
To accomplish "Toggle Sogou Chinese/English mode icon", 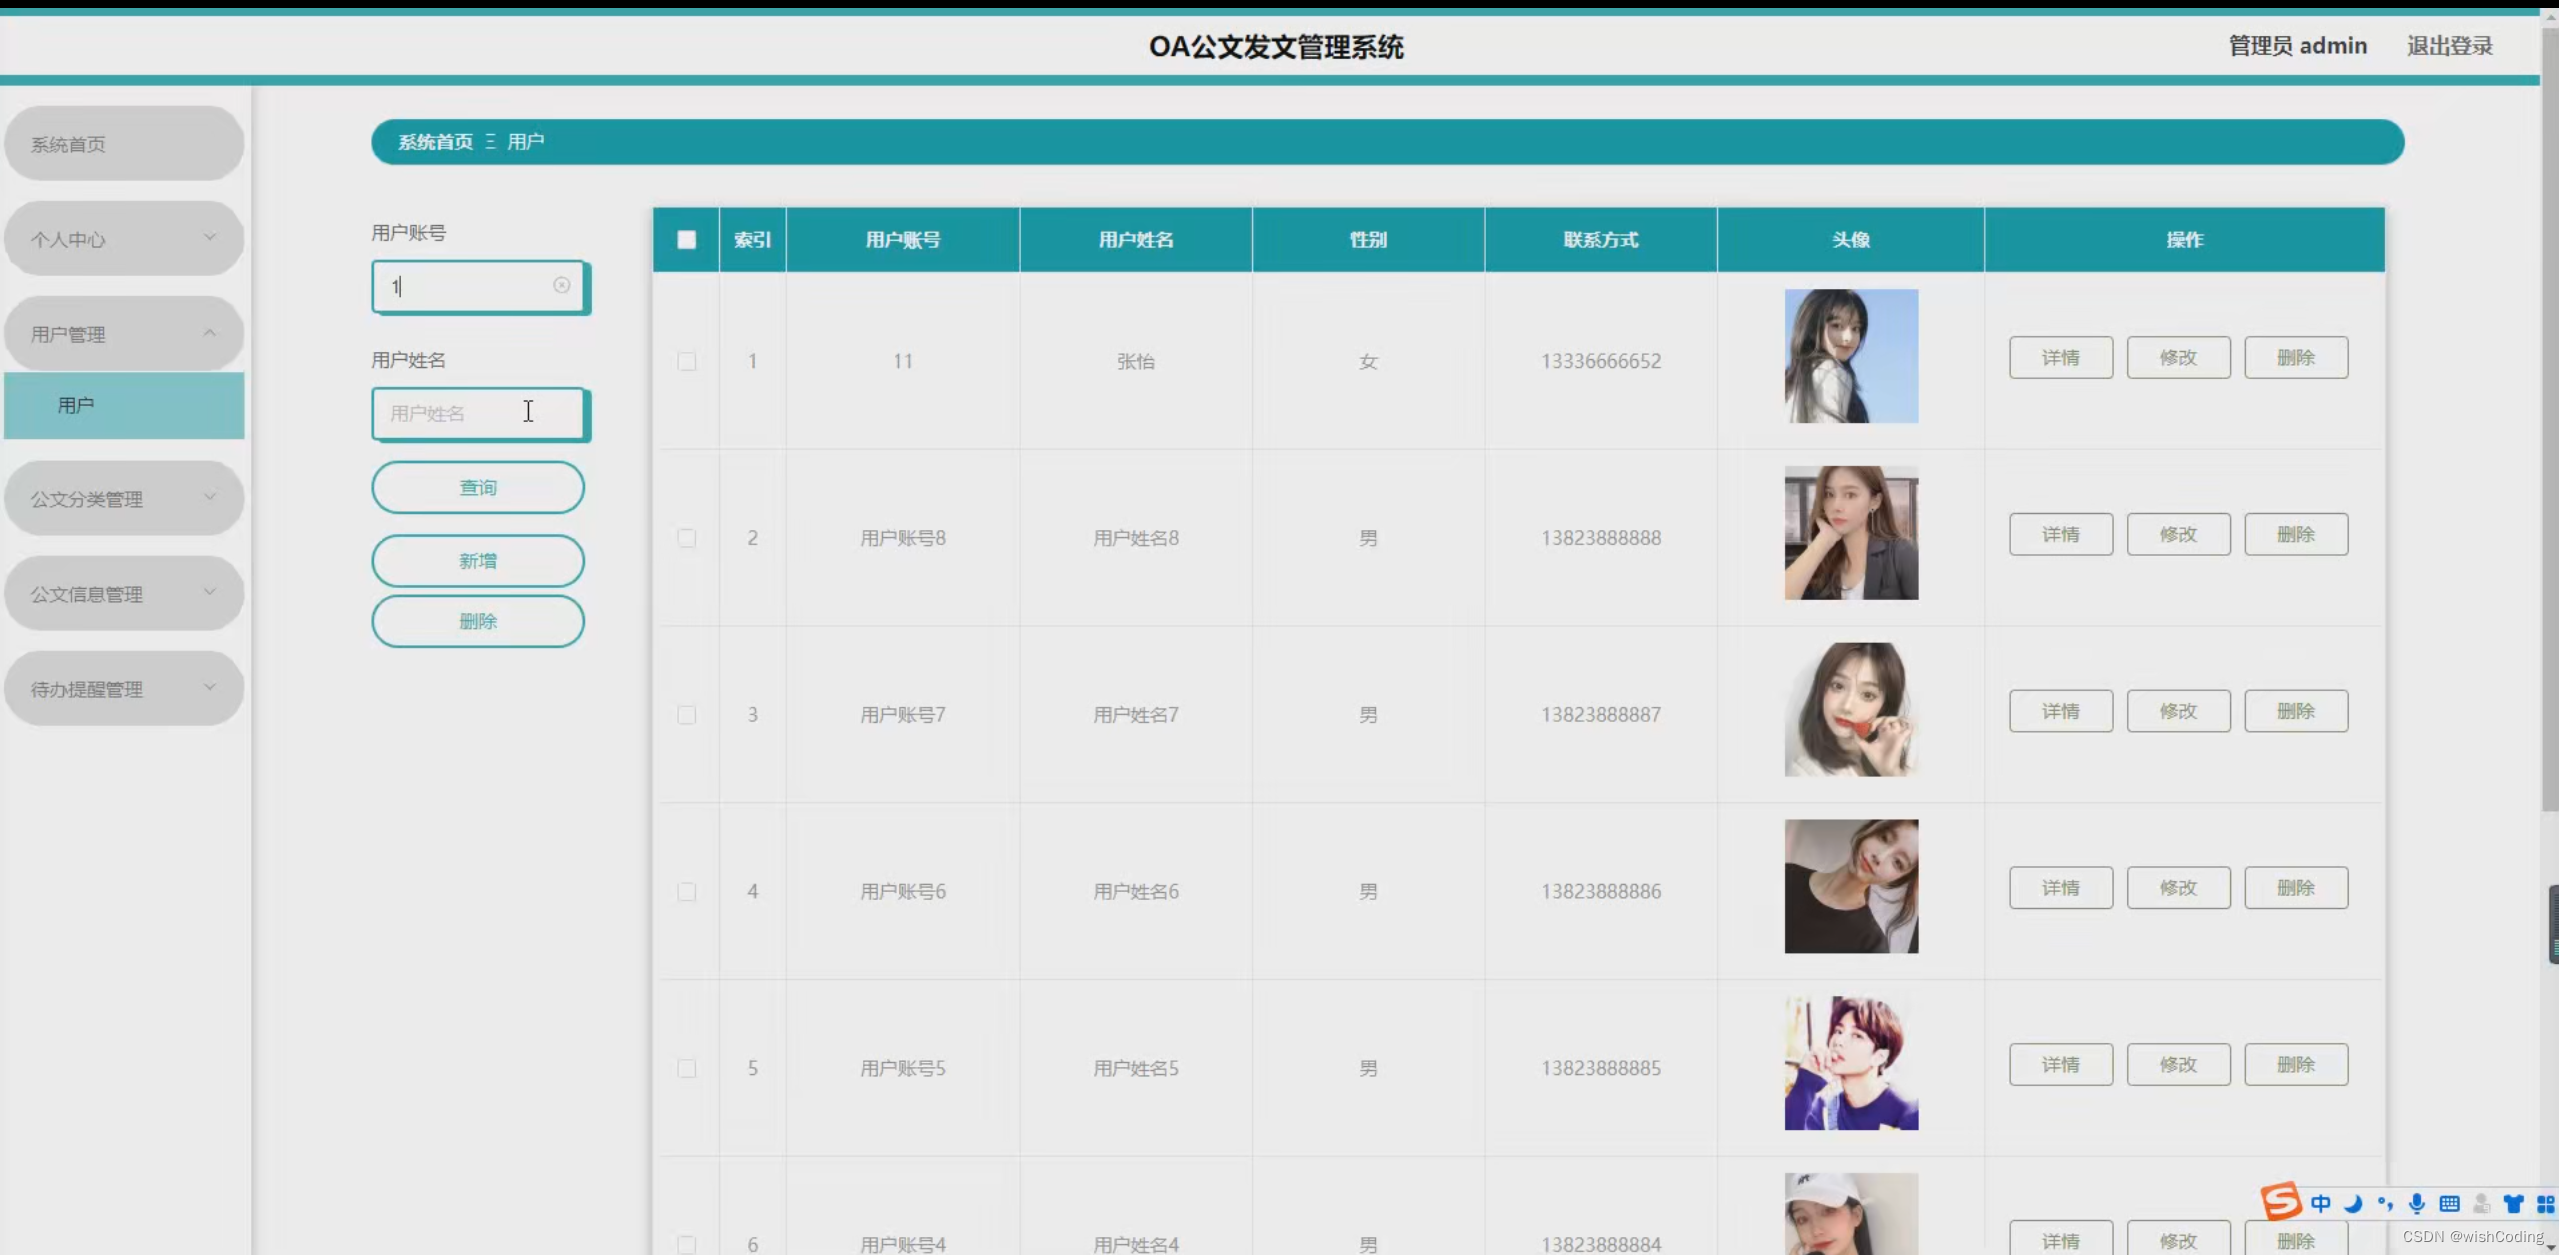I will 2321,1204.
